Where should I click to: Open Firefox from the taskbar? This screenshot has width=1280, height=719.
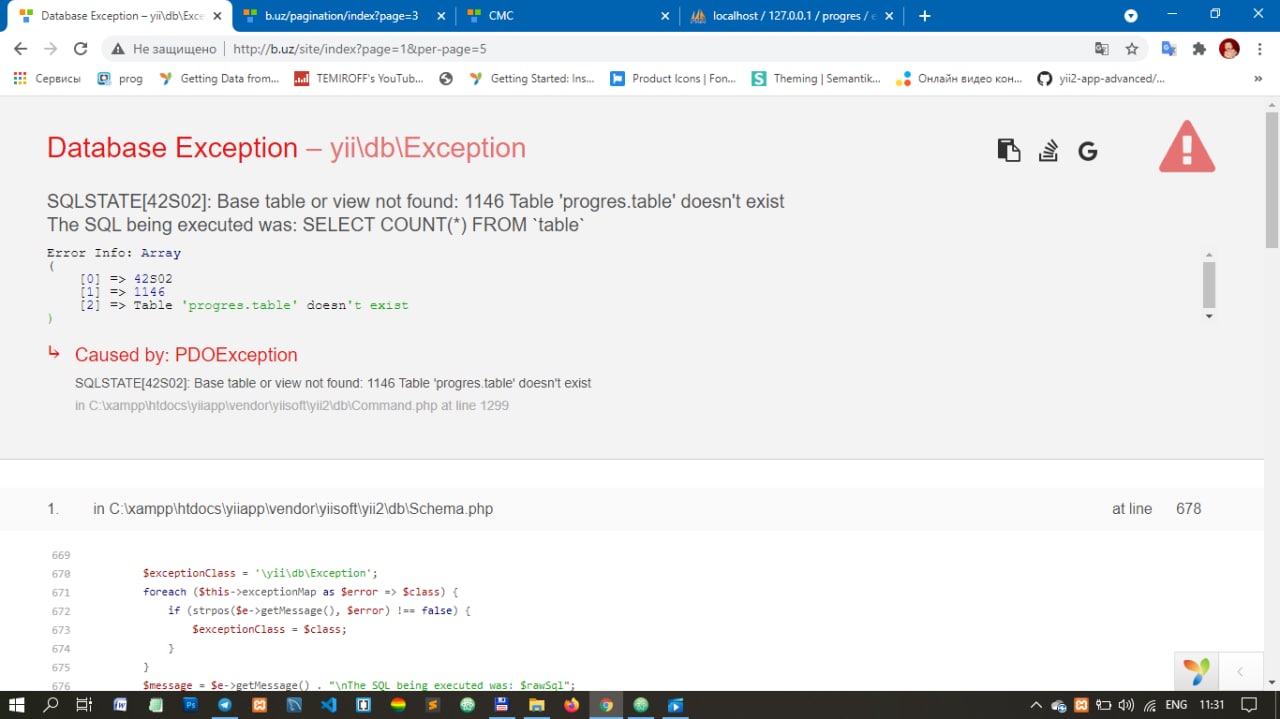(571, 705)
